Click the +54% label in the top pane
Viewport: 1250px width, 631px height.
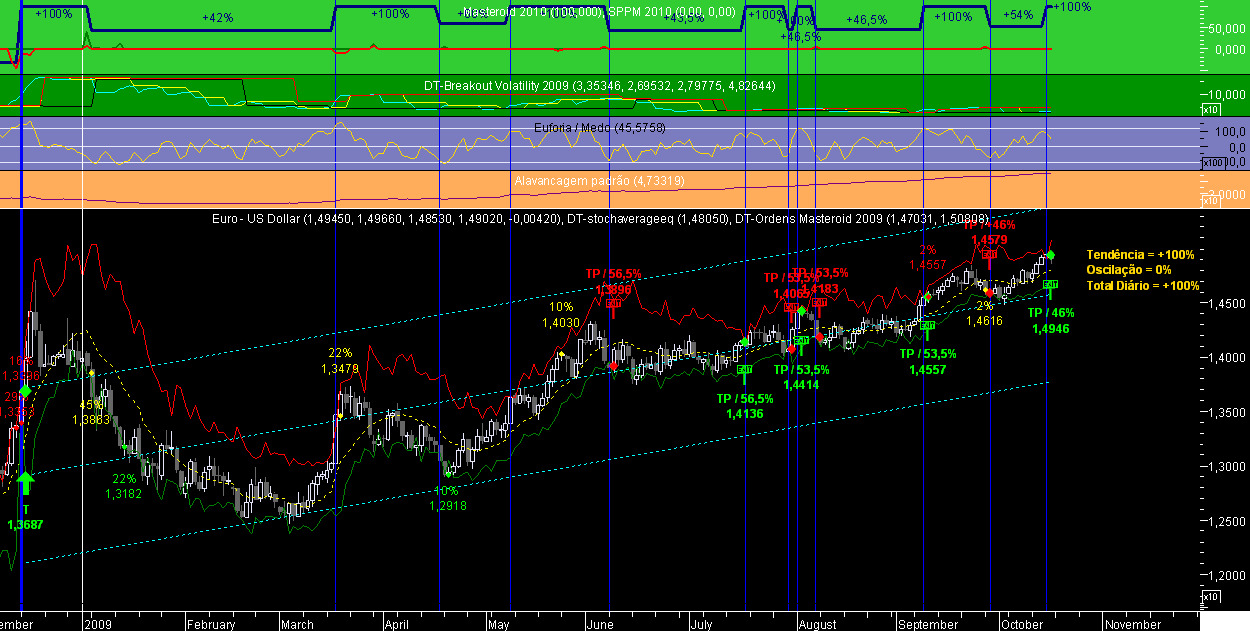pyautogui.click(x=1016, y=16)
